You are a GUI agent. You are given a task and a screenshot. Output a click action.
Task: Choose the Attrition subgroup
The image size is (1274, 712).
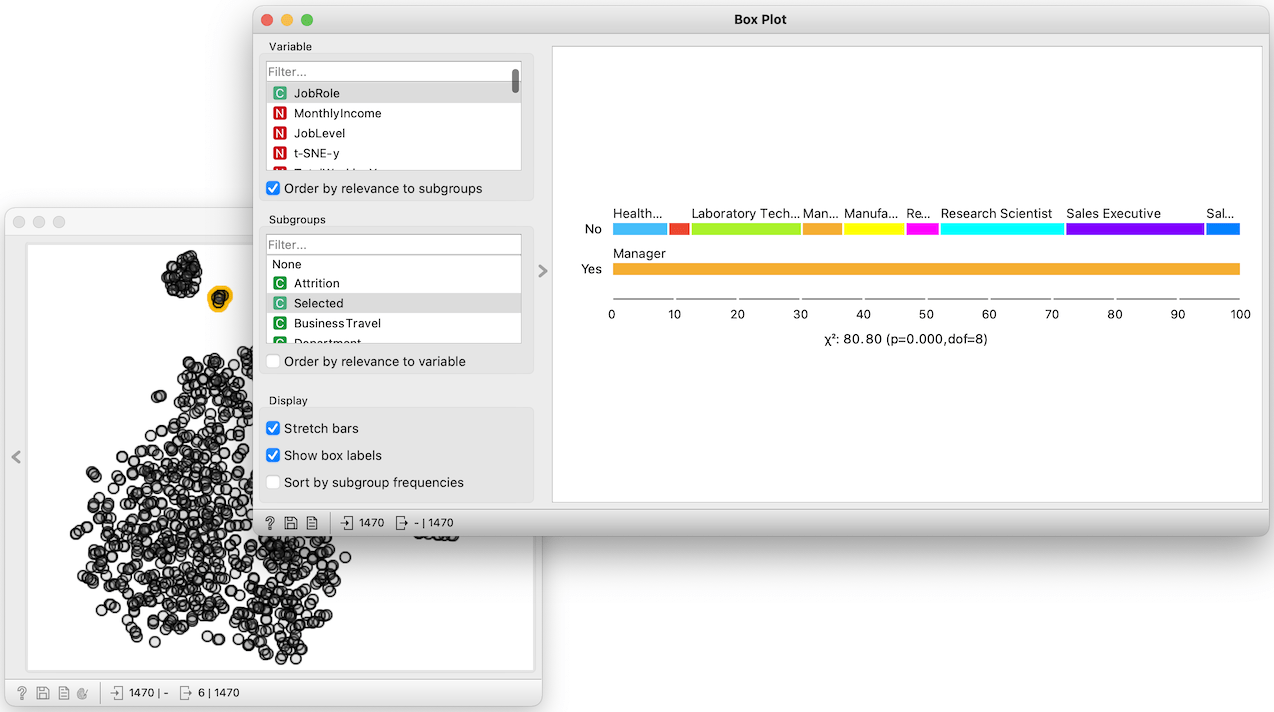(393, 283)
